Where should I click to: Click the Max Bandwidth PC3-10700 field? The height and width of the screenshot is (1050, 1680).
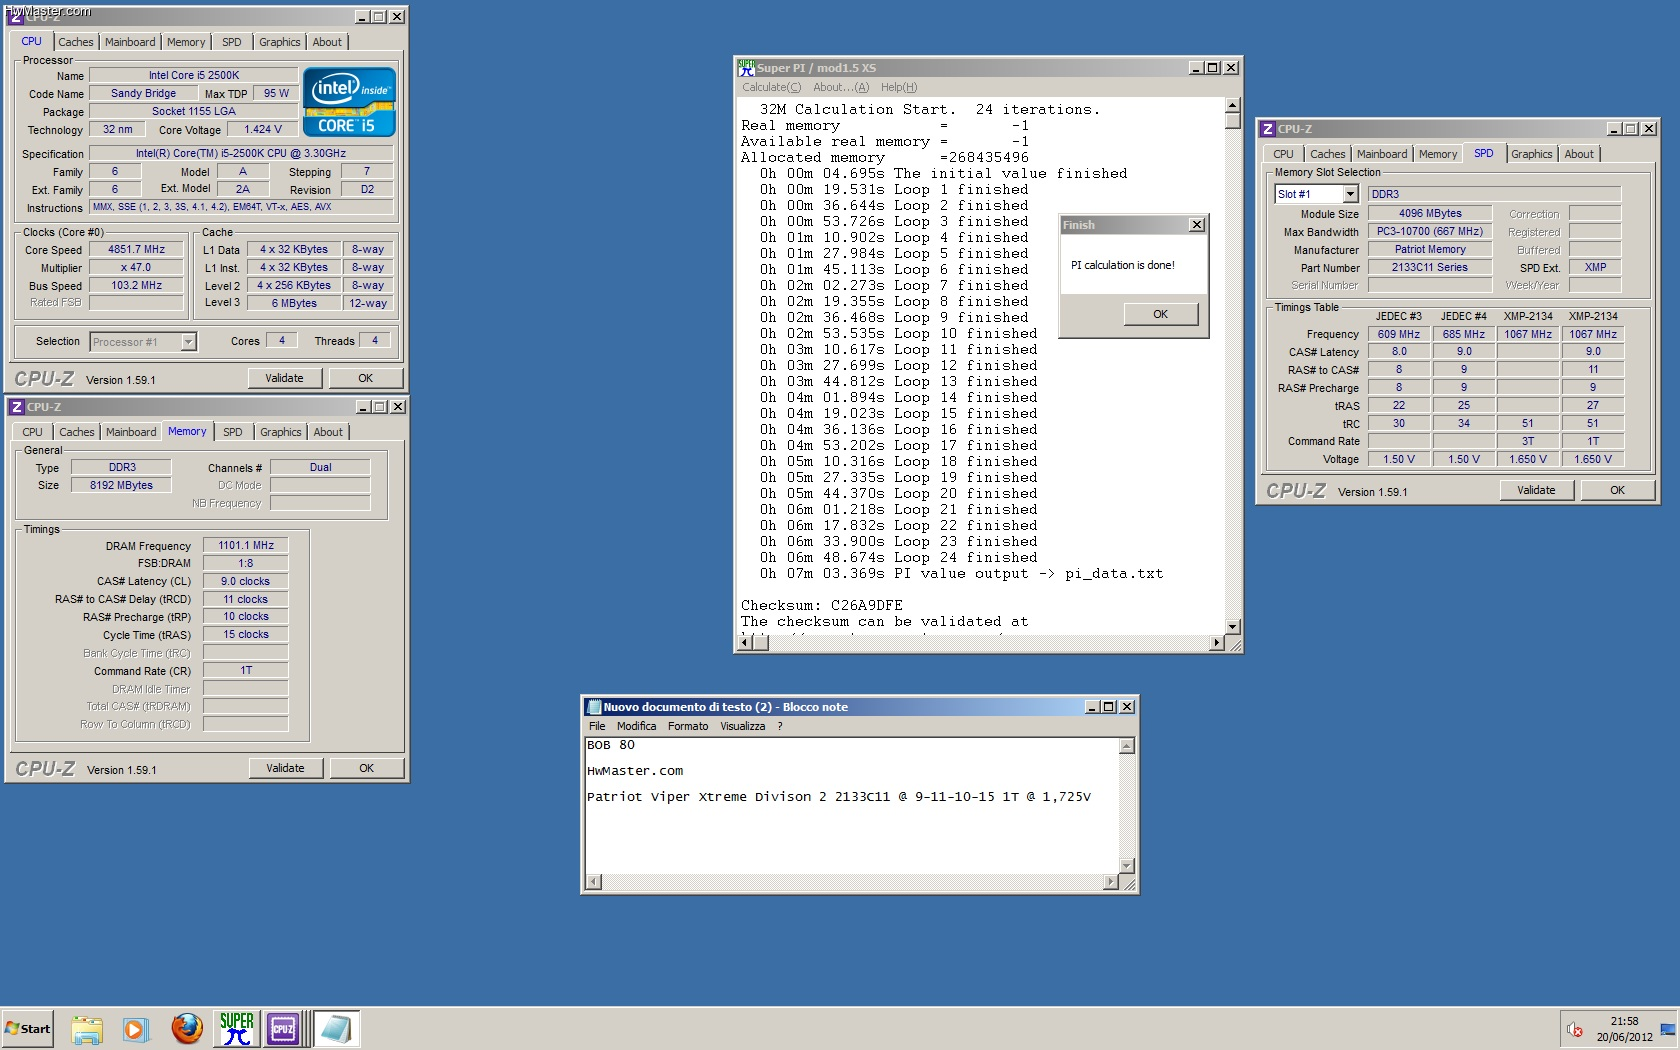(x=1430, y=231)
